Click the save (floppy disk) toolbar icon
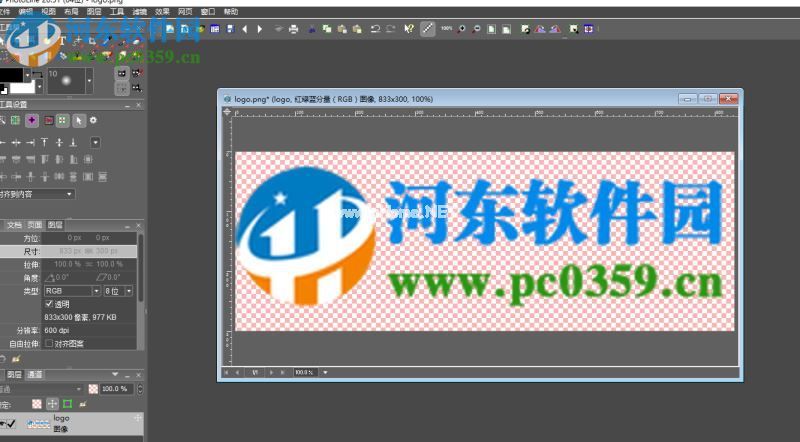 (231, 29)
